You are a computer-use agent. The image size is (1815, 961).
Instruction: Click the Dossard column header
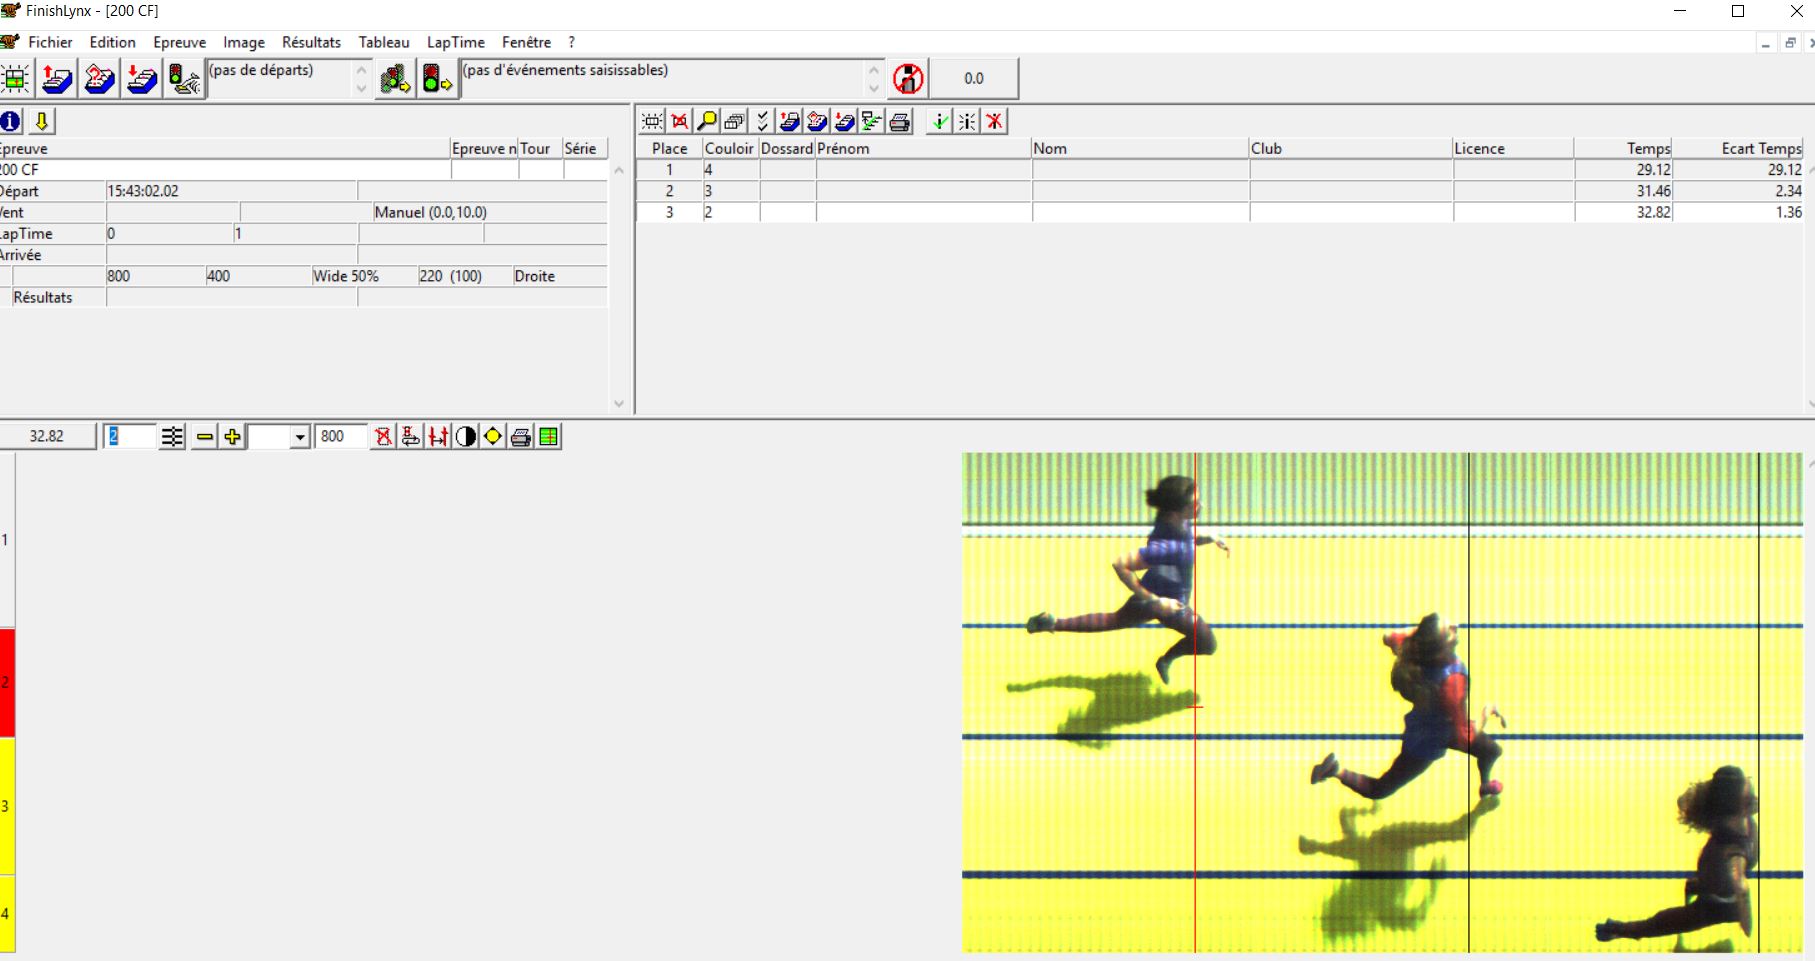pos(787,148)
